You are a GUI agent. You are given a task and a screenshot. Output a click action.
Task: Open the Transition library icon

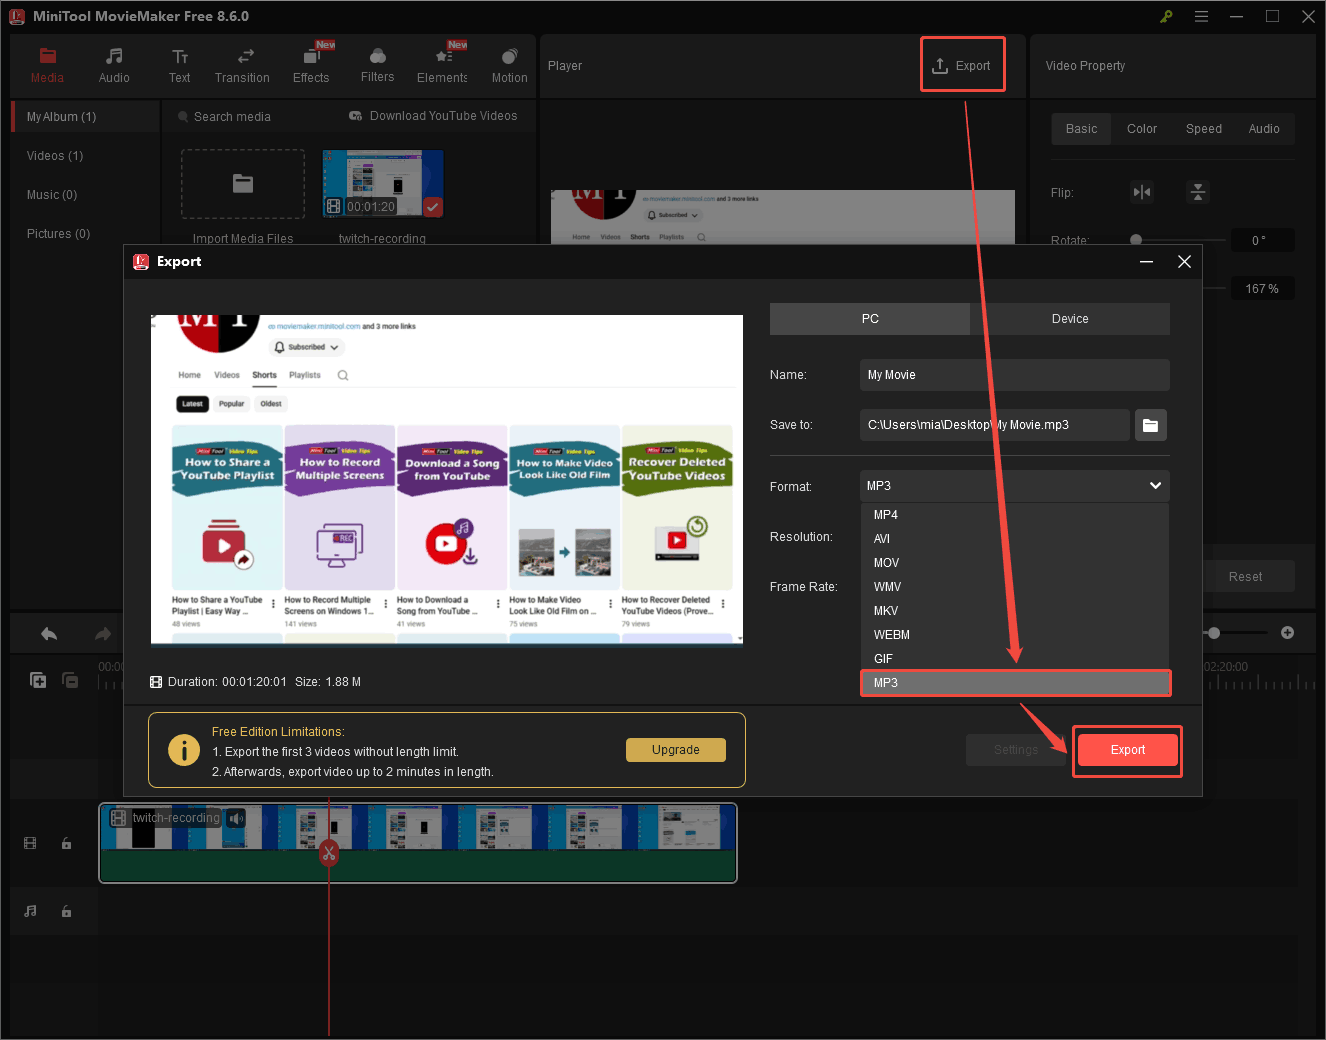coord(245,56)
